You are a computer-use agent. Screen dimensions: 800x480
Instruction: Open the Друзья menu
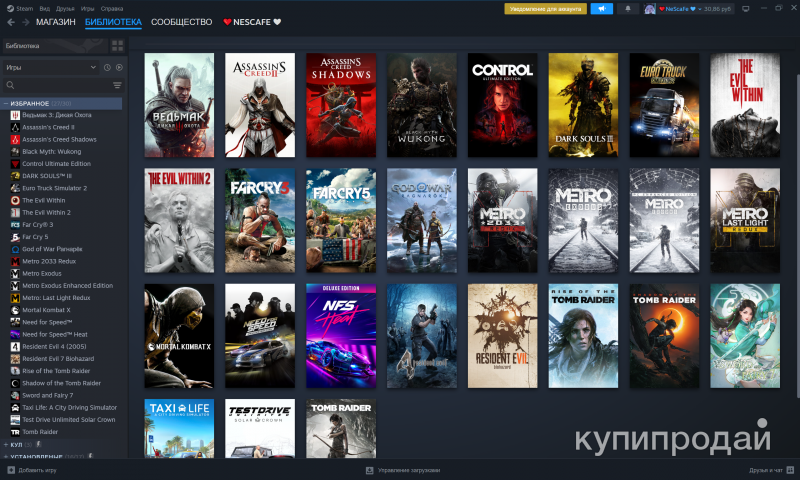tap(65, 9)
